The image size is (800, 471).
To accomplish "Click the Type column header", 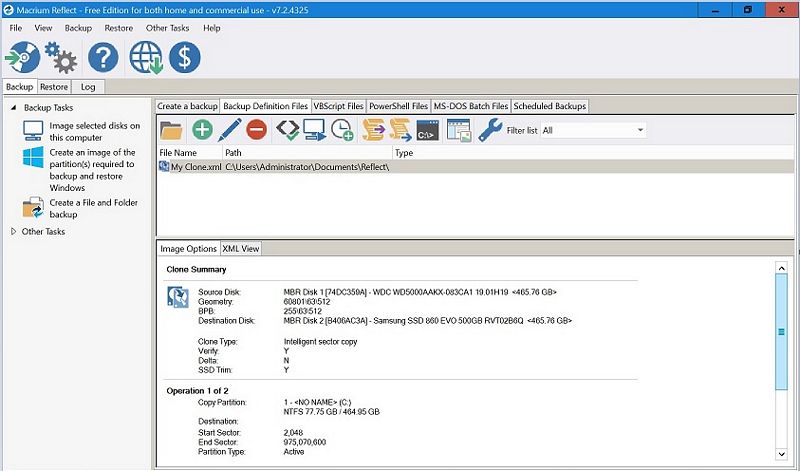I will point(593,153).
